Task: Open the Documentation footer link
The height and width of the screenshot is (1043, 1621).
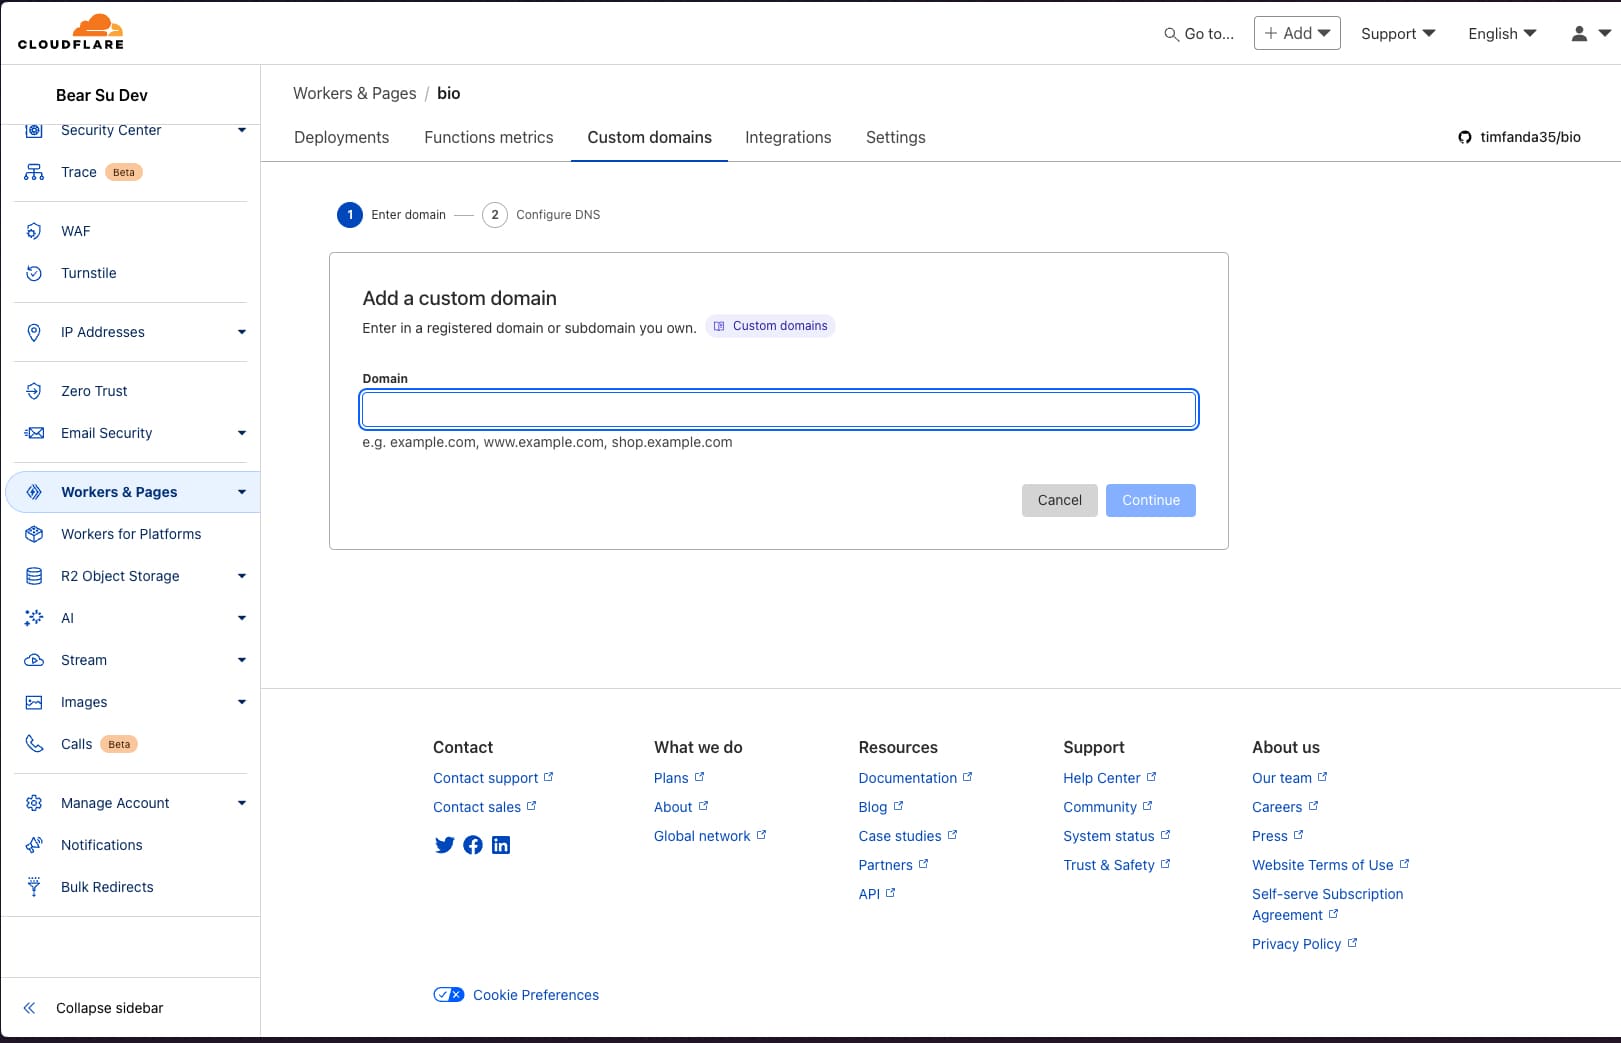Action: [x=915, y=778]
